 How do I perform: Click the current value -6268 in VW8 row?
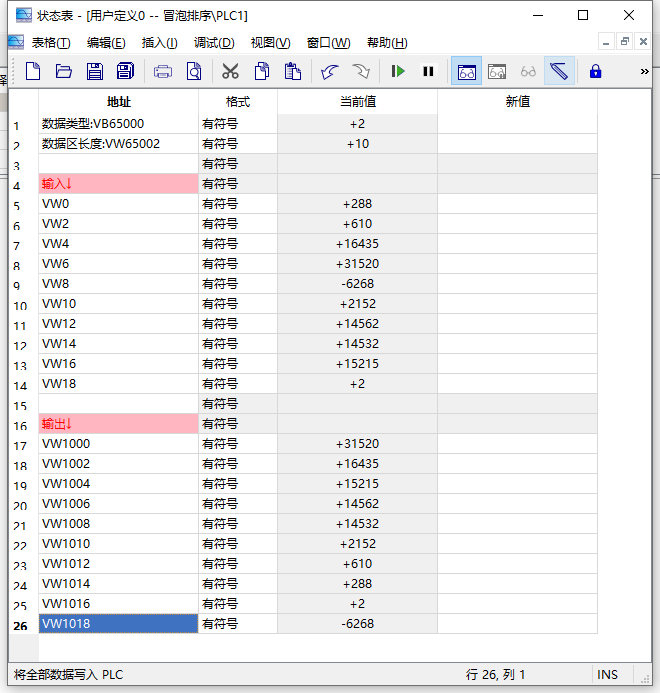(358, 284)
